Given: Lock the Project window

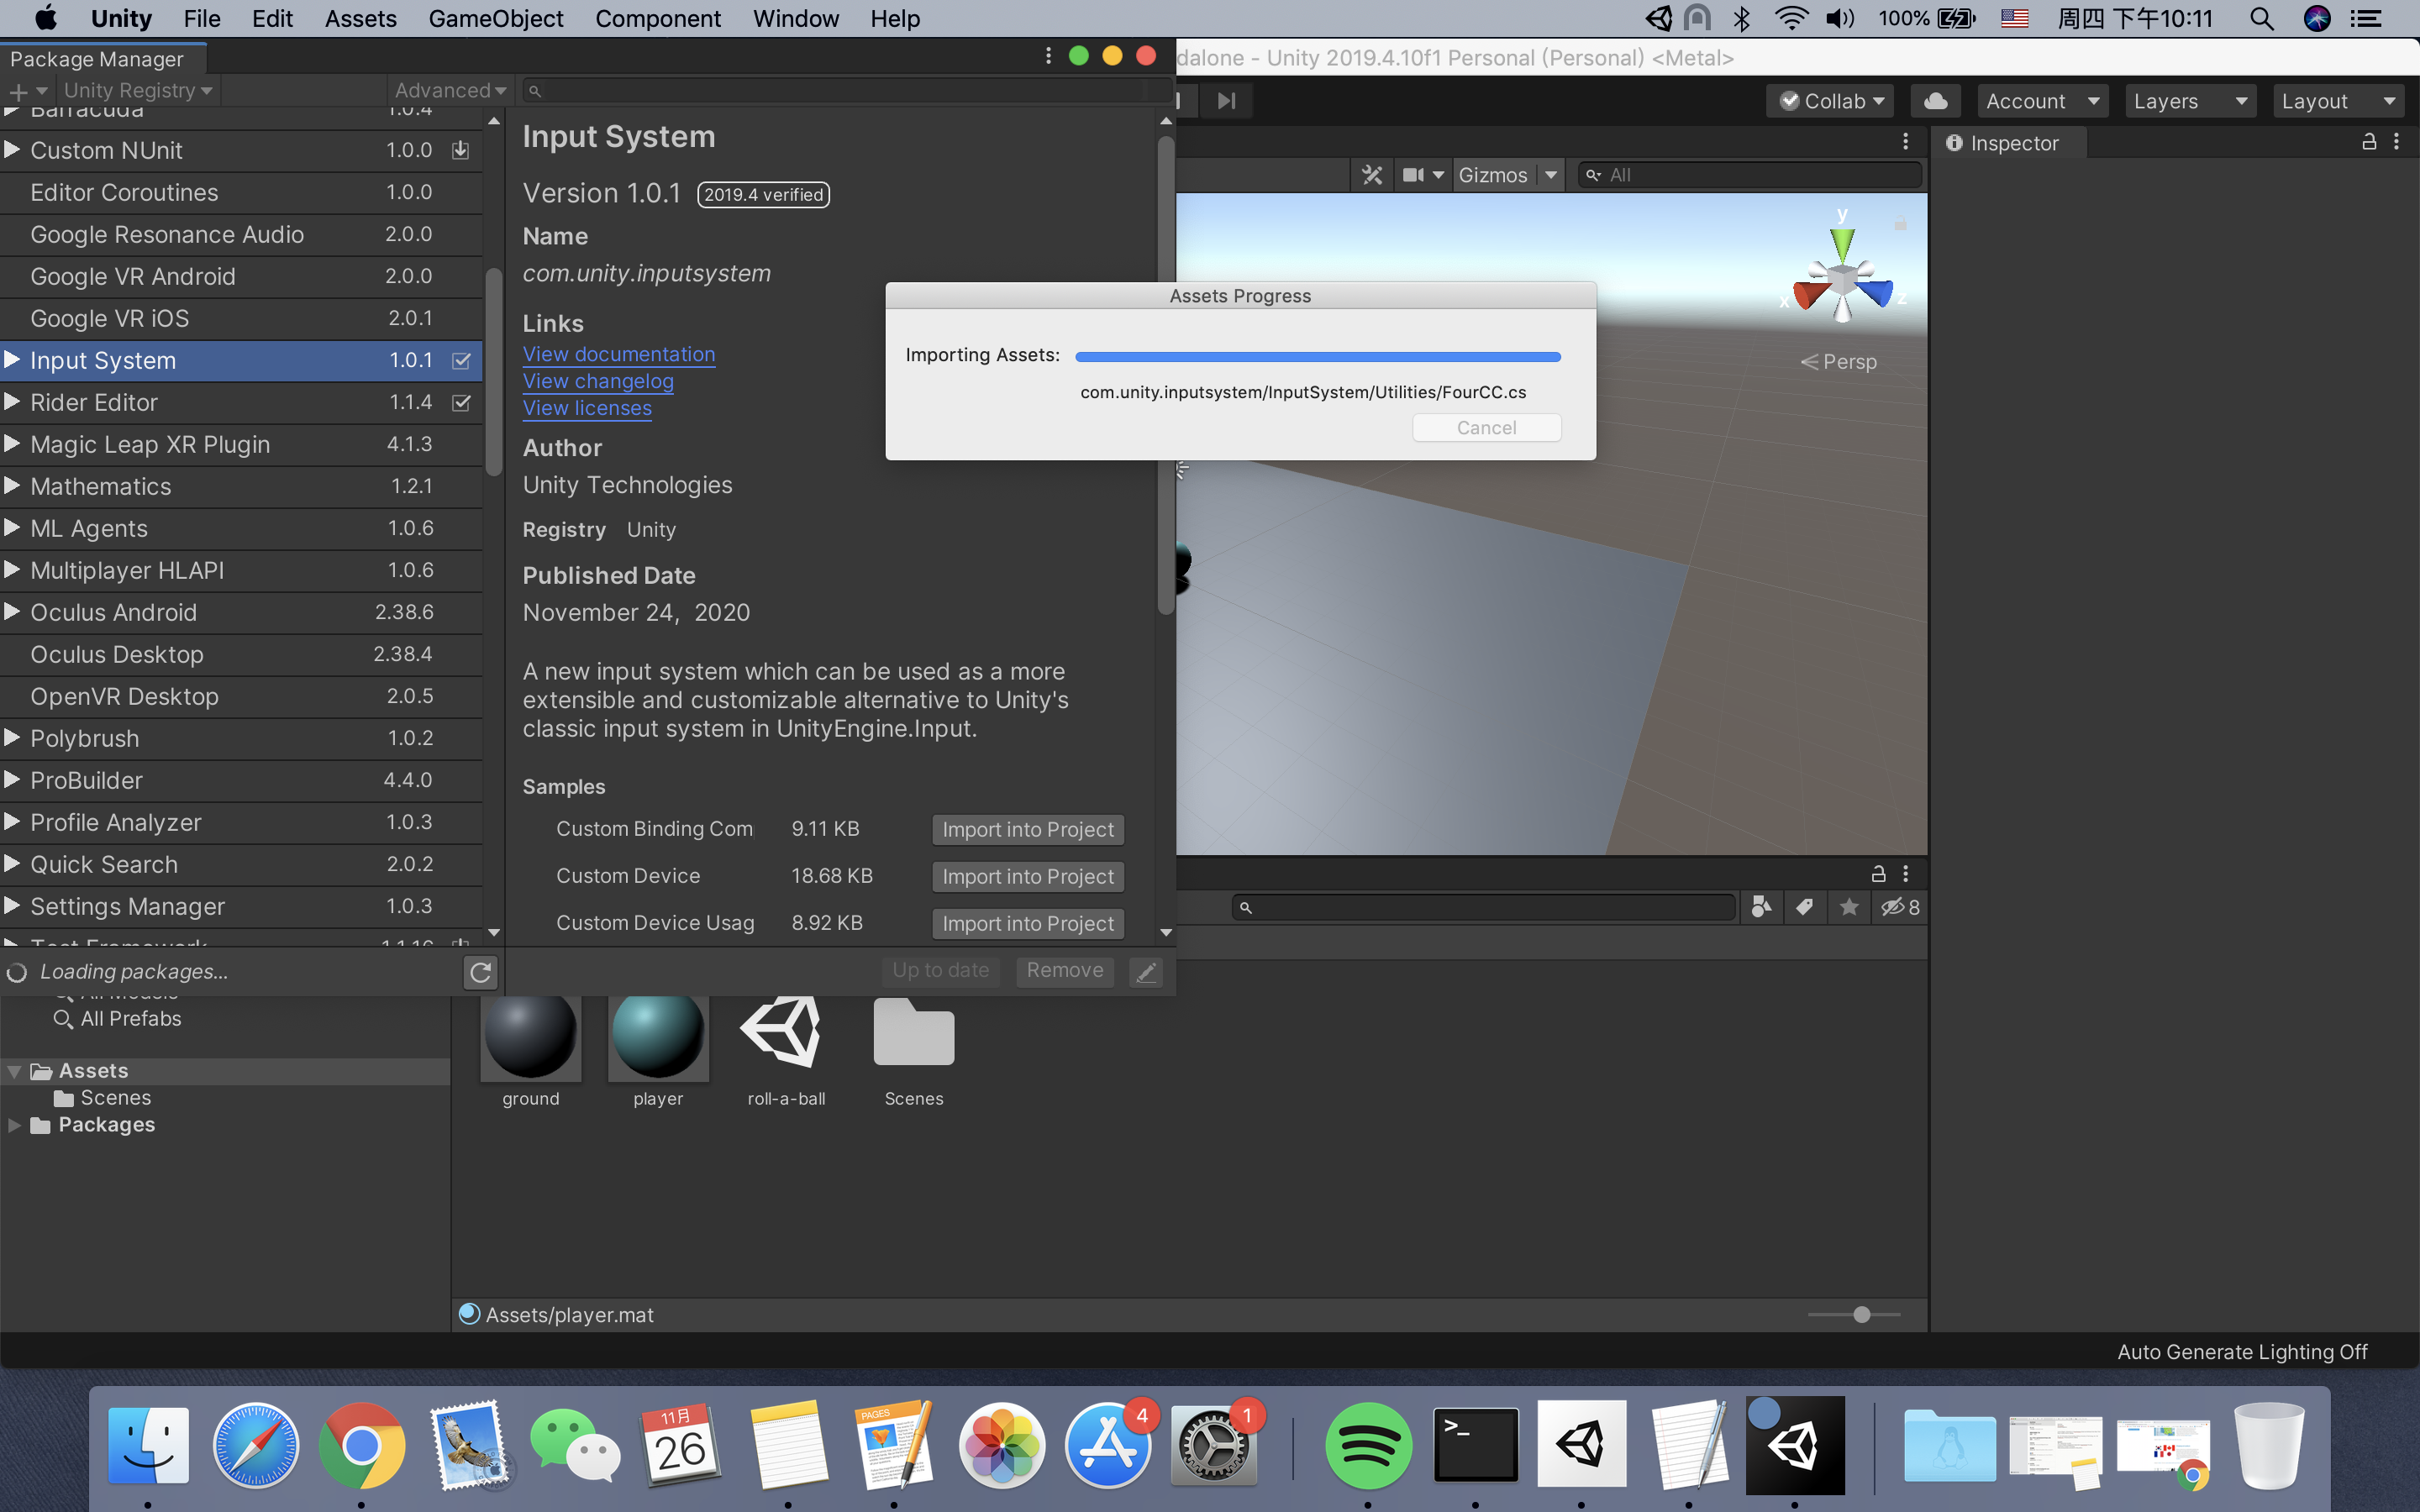Looking at the screenshot, I should coord(1878,873).
